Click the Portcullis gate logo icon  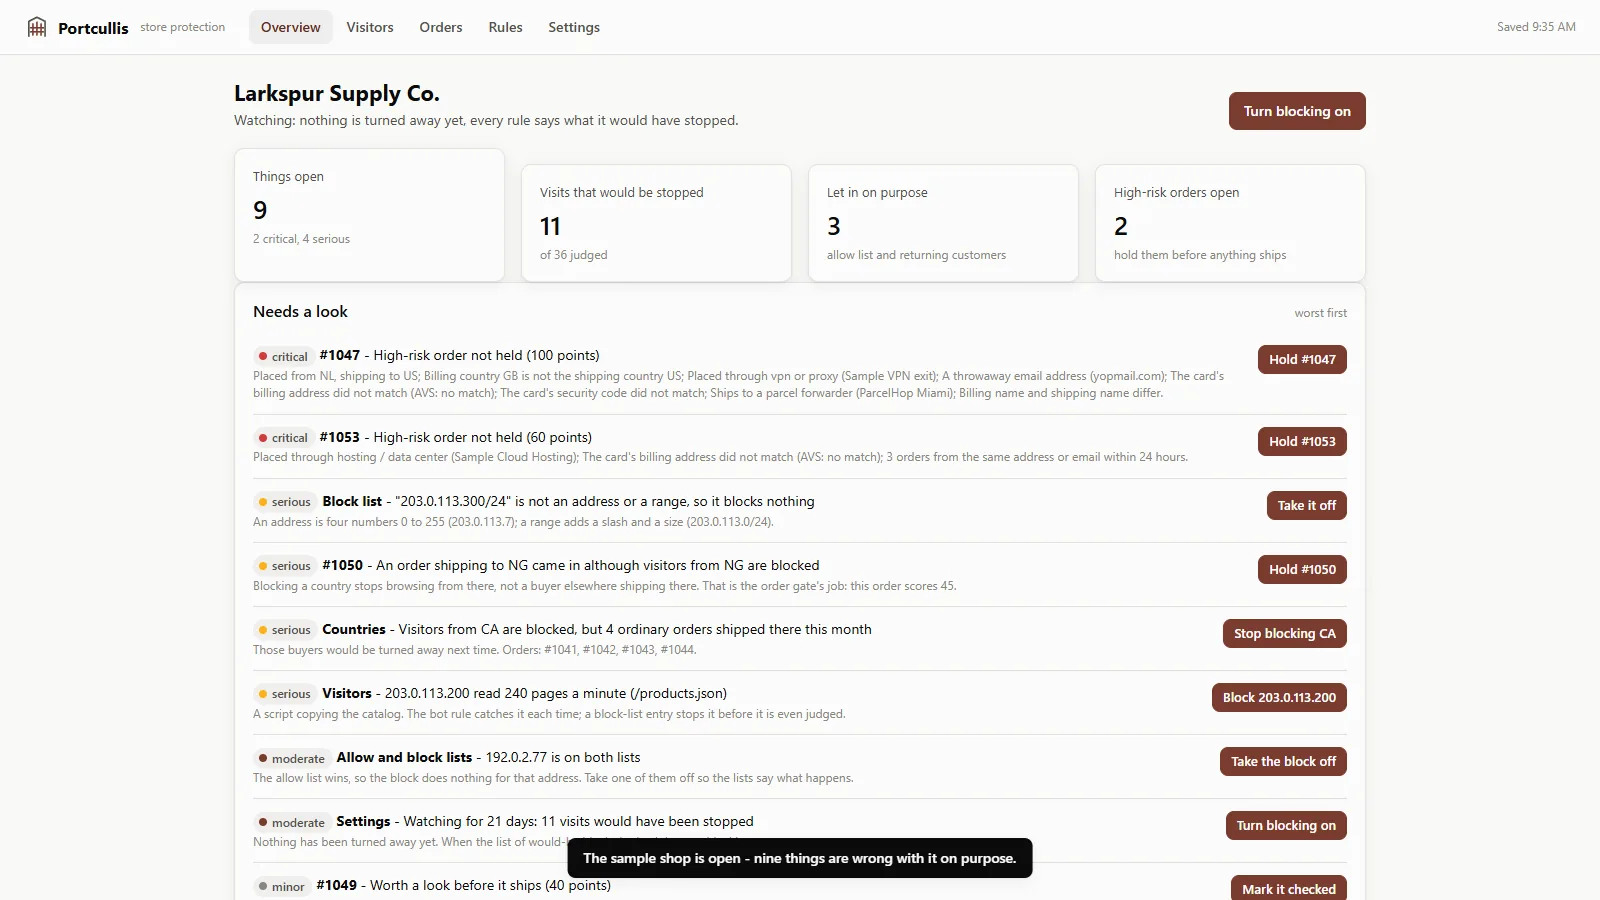tap(37, 27)
